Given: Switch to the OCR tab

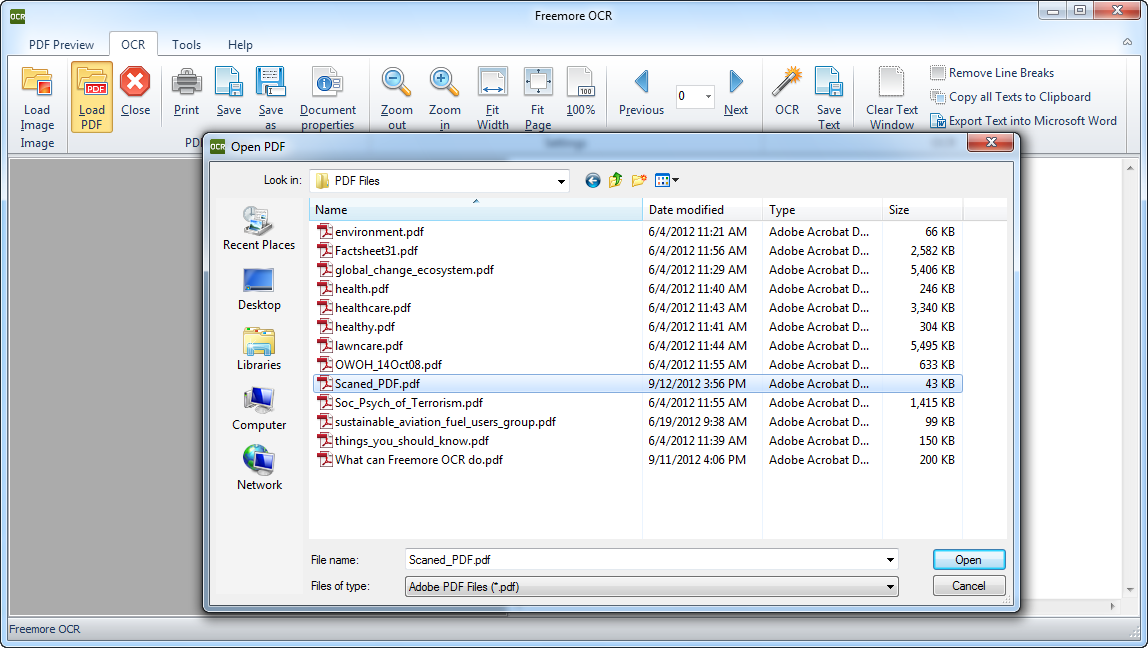Looking at the screenshot, I should coord(133,45).
